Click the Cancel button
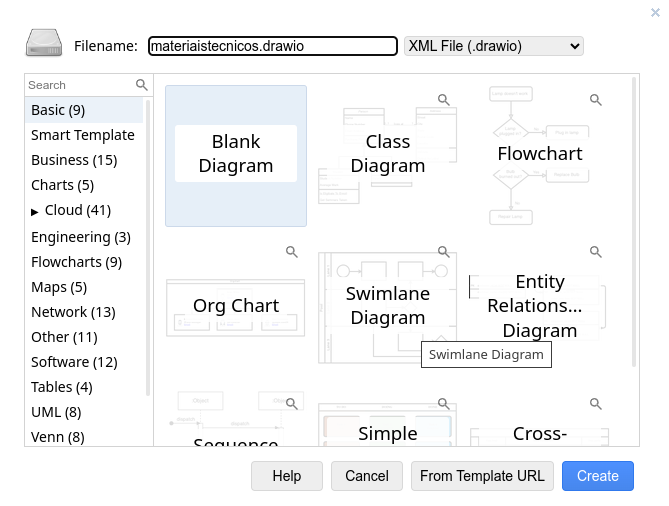This screenshot has height=506, width=669. coord(367,476)
